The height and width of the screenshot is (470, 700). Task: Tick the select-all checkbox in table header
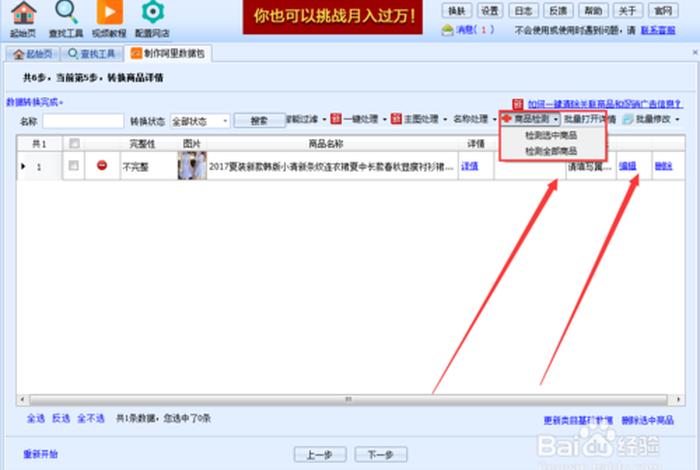[x=74, y=143]
